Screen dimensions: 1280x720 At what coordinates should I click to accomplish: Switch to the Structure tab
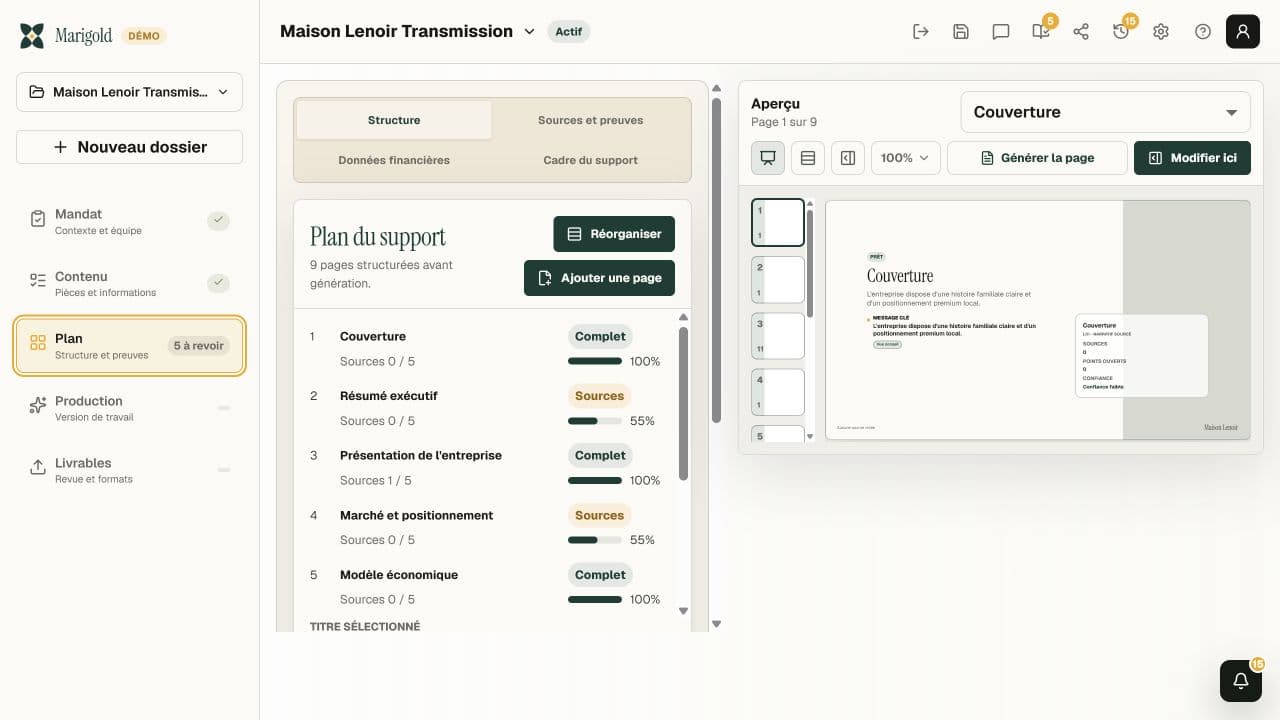click(x=394, y=120)
